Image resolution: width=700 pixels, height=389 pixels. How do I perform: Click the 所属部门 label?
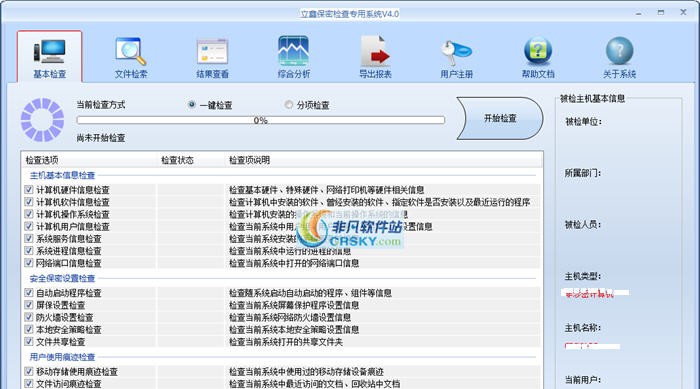coord(583,173)
